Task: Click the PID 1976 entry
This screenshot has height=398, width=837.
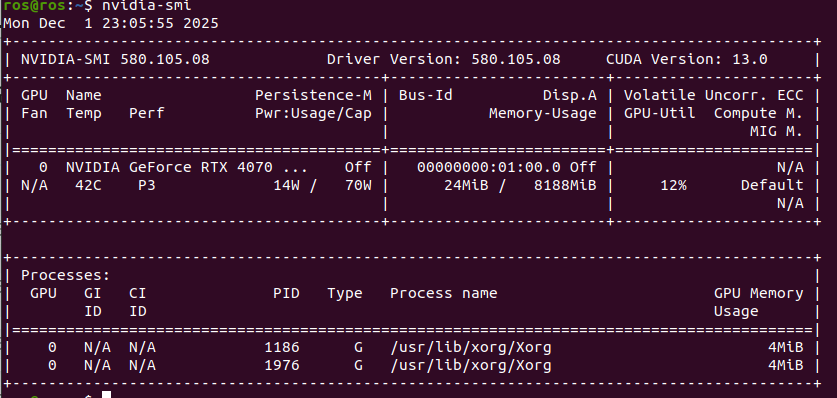Action: pos(282,366)
